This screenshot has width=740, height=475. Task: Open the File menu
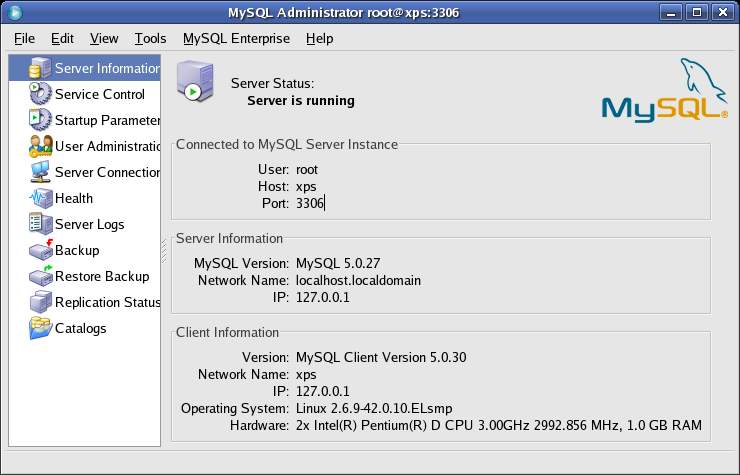25,38
